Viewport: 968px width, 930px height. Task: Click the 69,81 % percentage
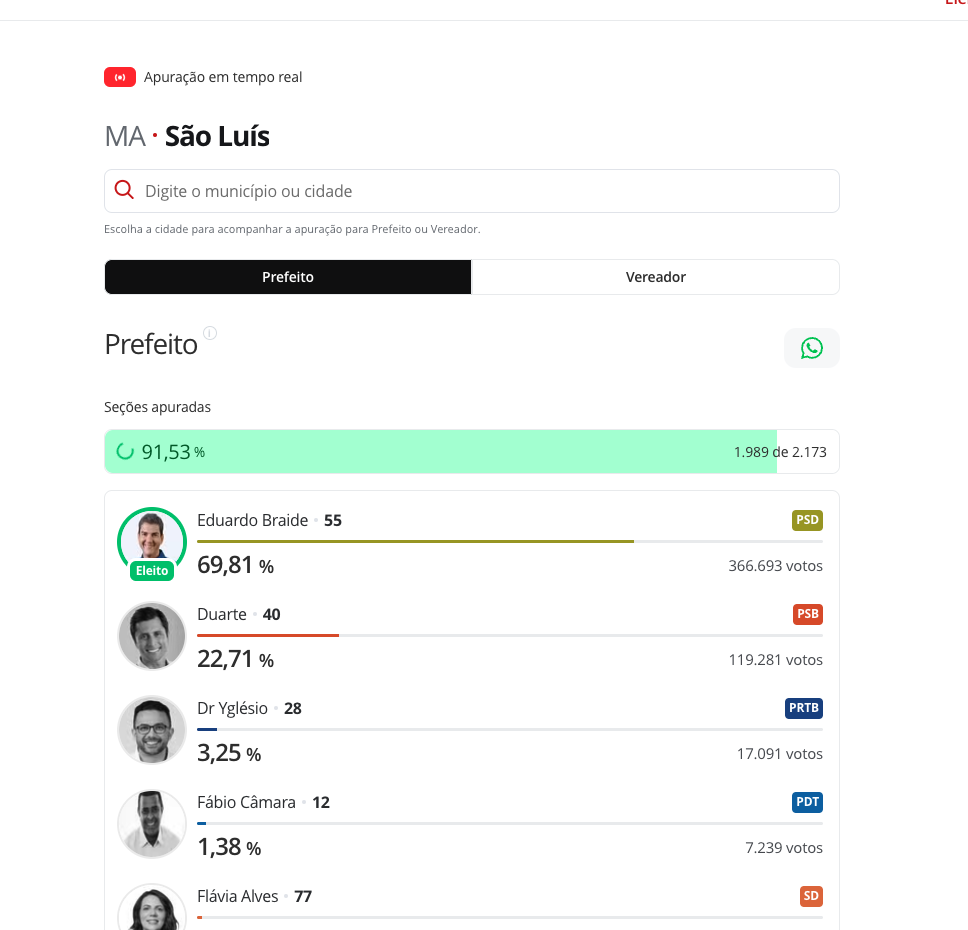click(x=235, y=565)
